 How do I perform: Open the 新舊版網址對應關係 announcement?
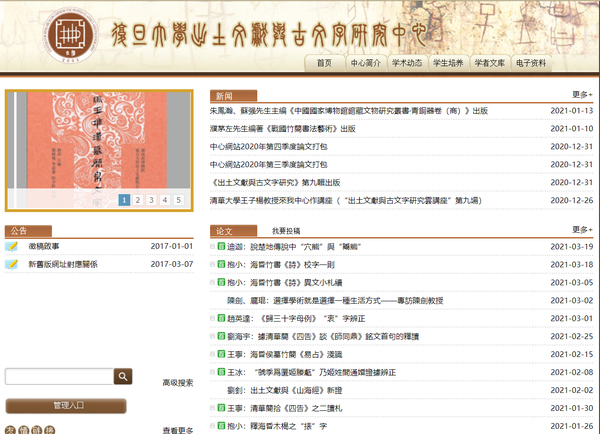[63, 264]
